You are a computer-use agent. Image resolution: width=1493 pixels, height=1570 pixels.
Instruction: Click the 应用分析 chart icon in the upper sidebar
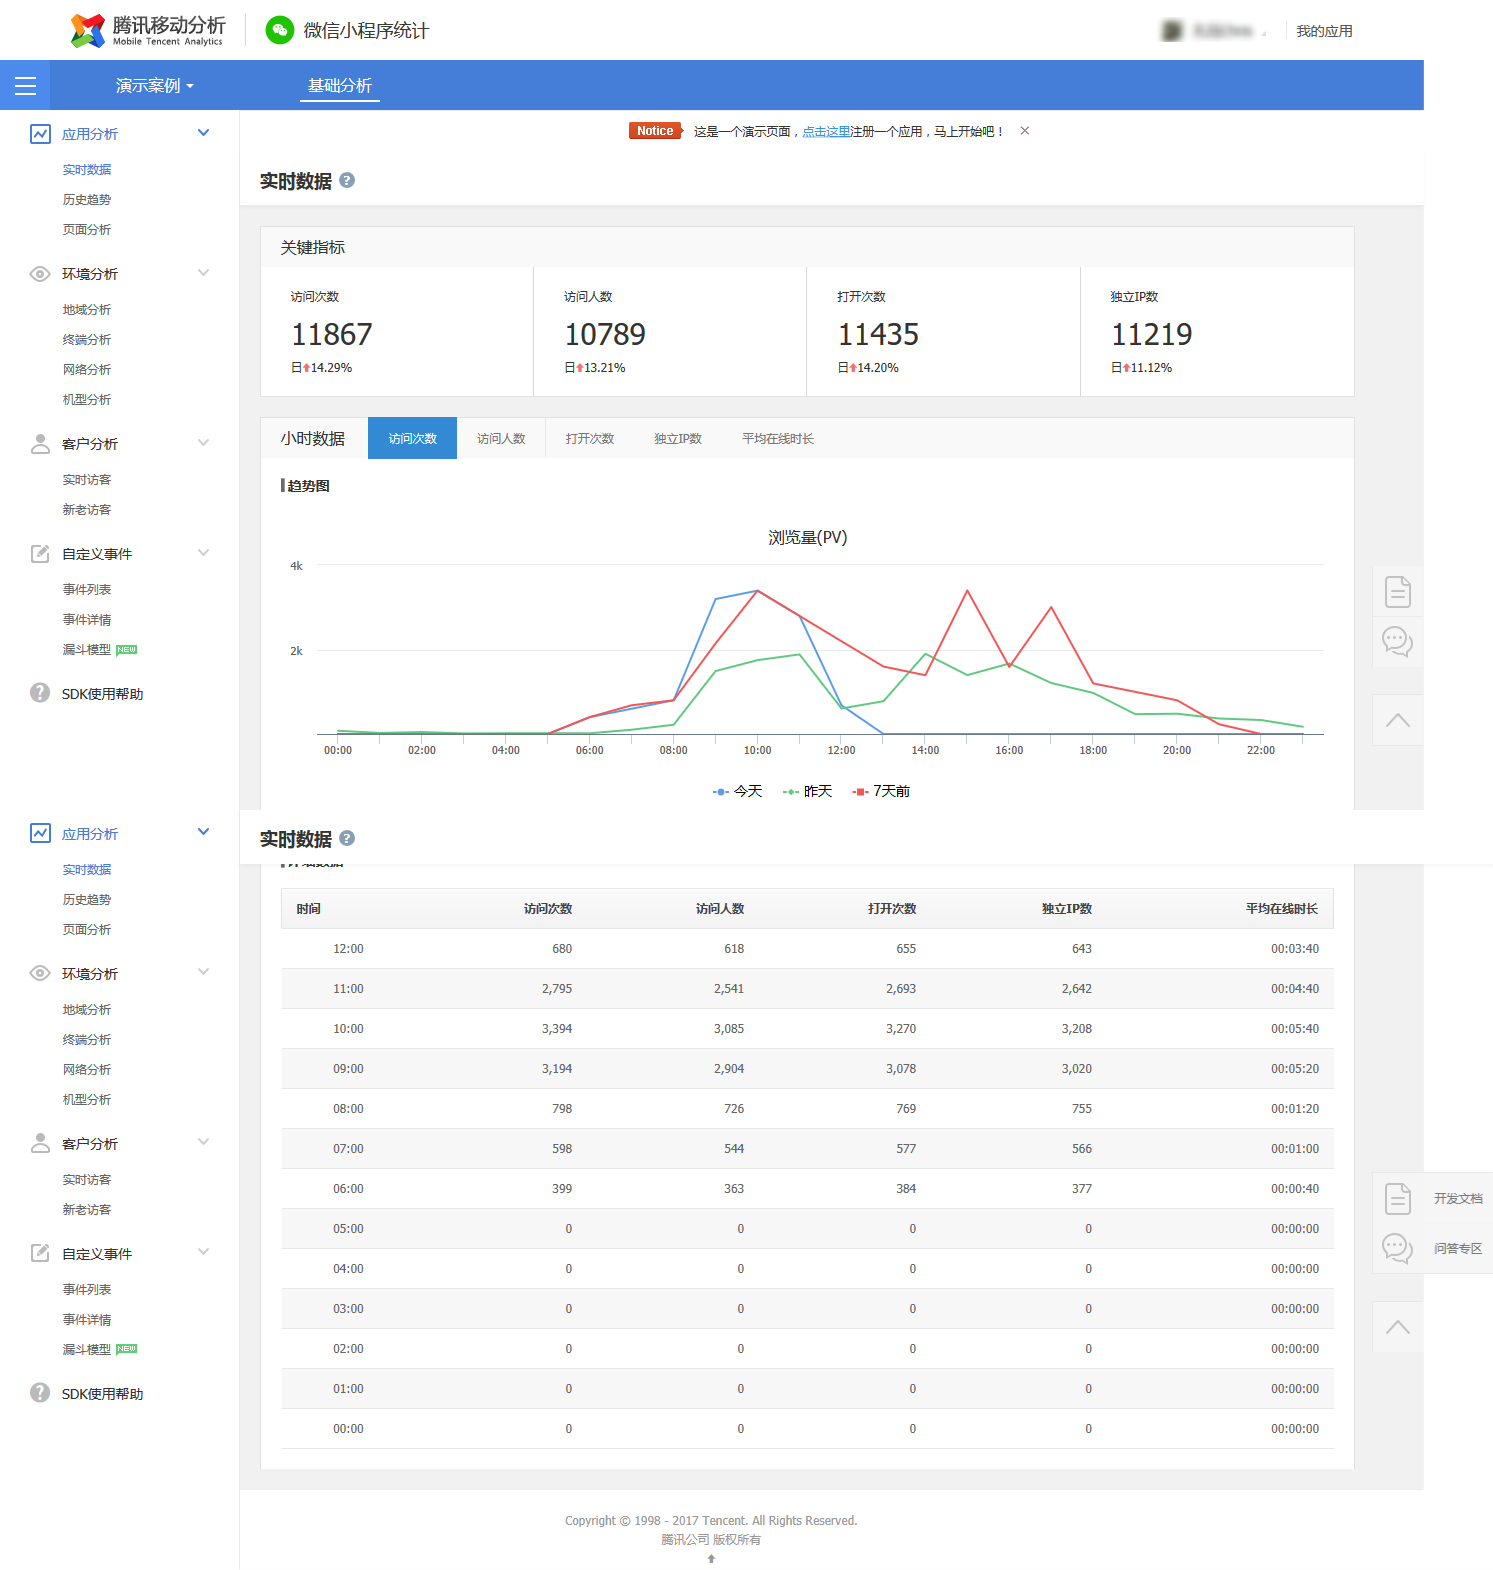click(x=40, y=134)
